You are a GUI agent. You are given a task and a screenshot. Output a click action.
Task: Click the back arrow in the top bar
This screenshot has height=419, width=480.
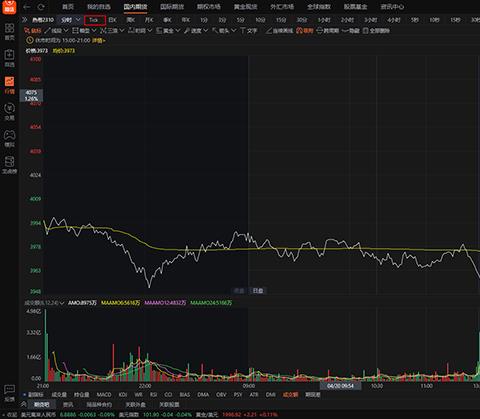27,7
